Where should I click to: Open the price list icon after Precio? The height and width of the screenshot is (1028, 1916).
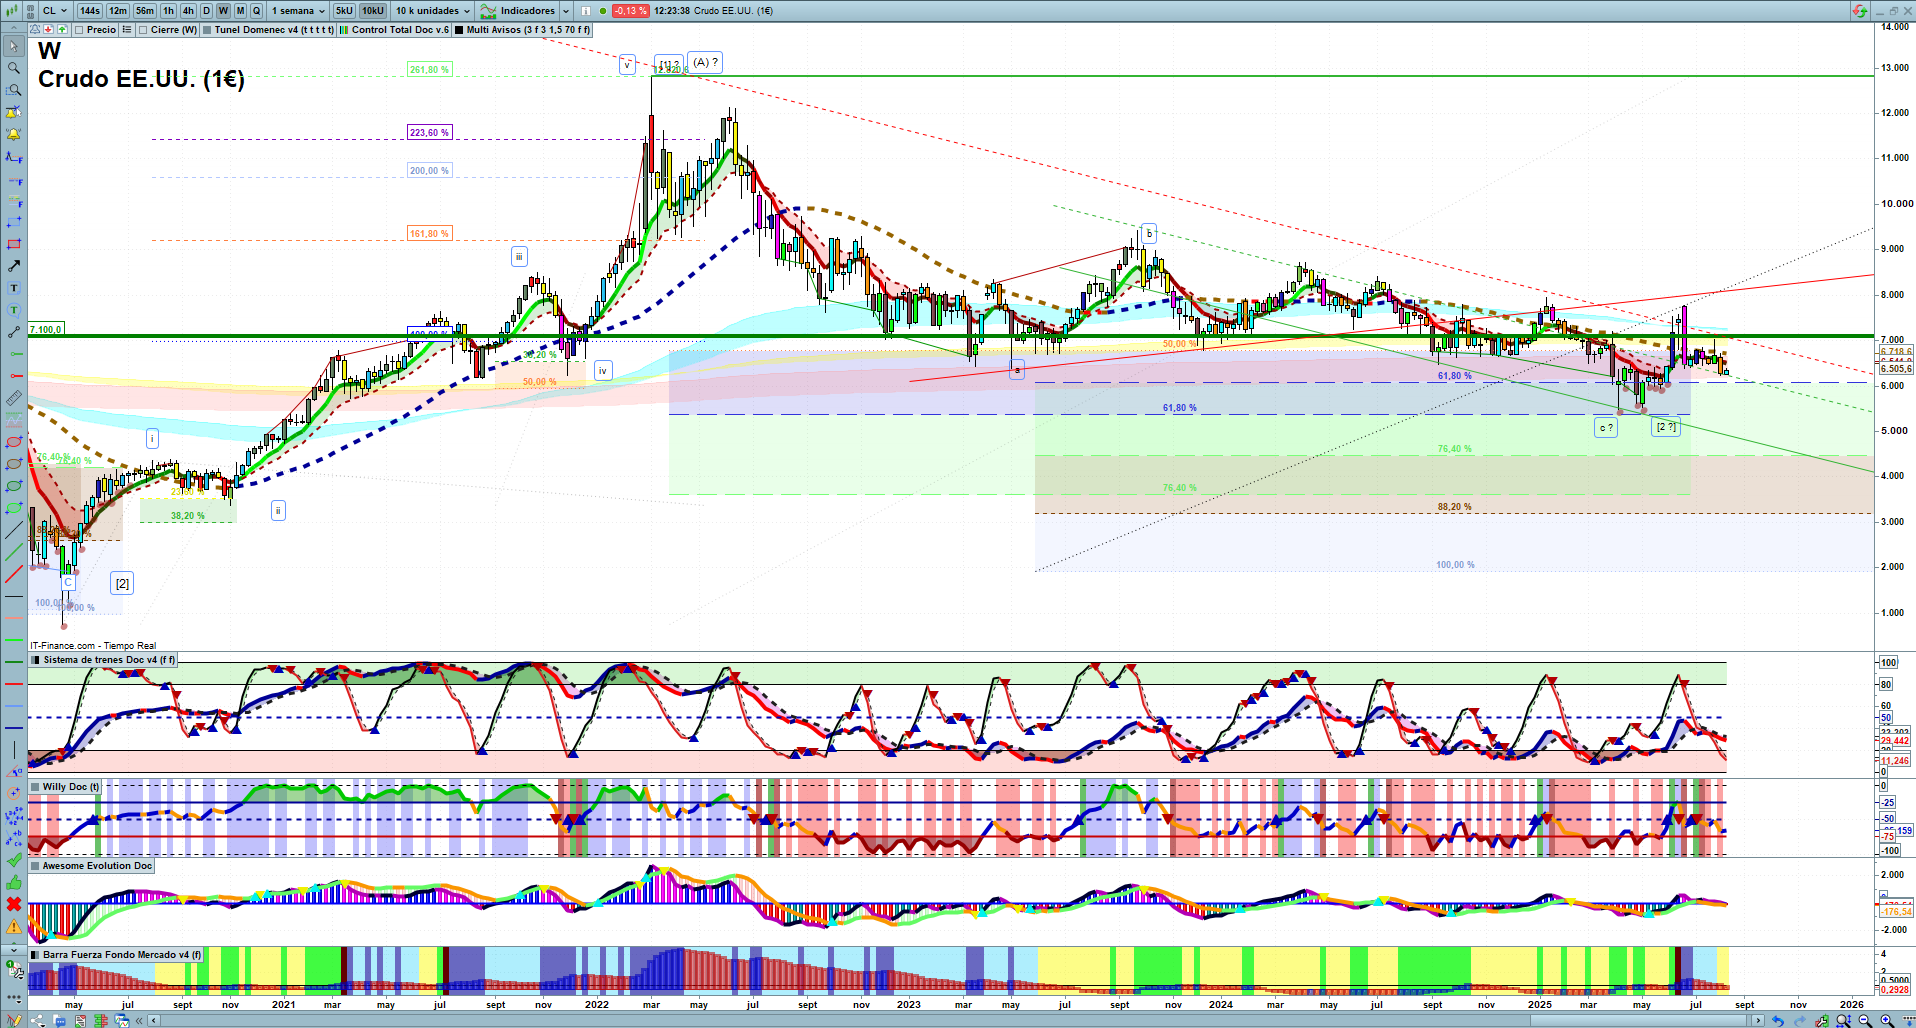[x=127, y=30]
